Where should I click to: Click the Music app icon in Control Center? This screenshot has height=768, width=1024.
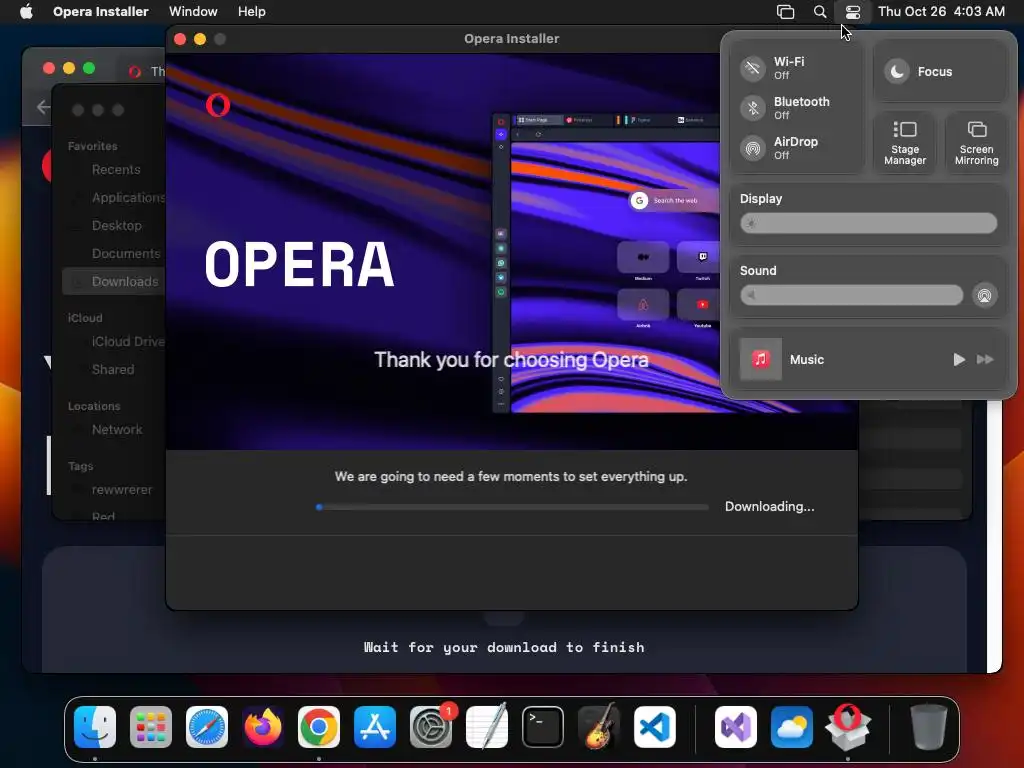(x=760, y=359)
